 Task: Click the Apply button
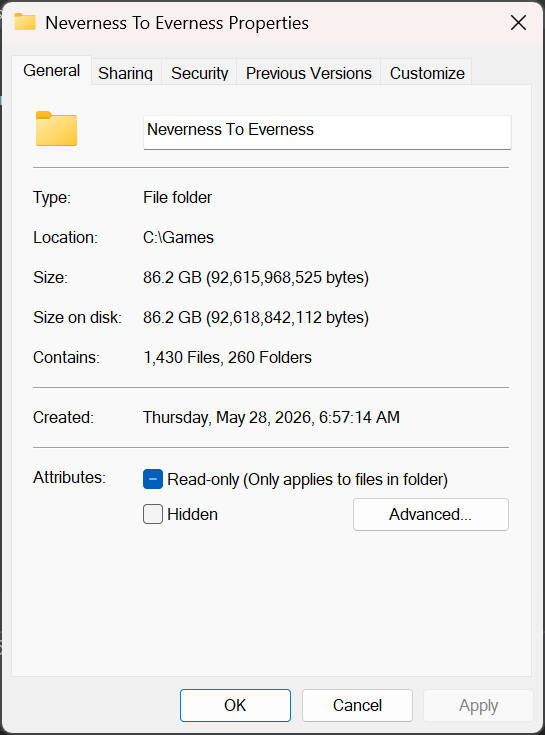tap(478, 705)
